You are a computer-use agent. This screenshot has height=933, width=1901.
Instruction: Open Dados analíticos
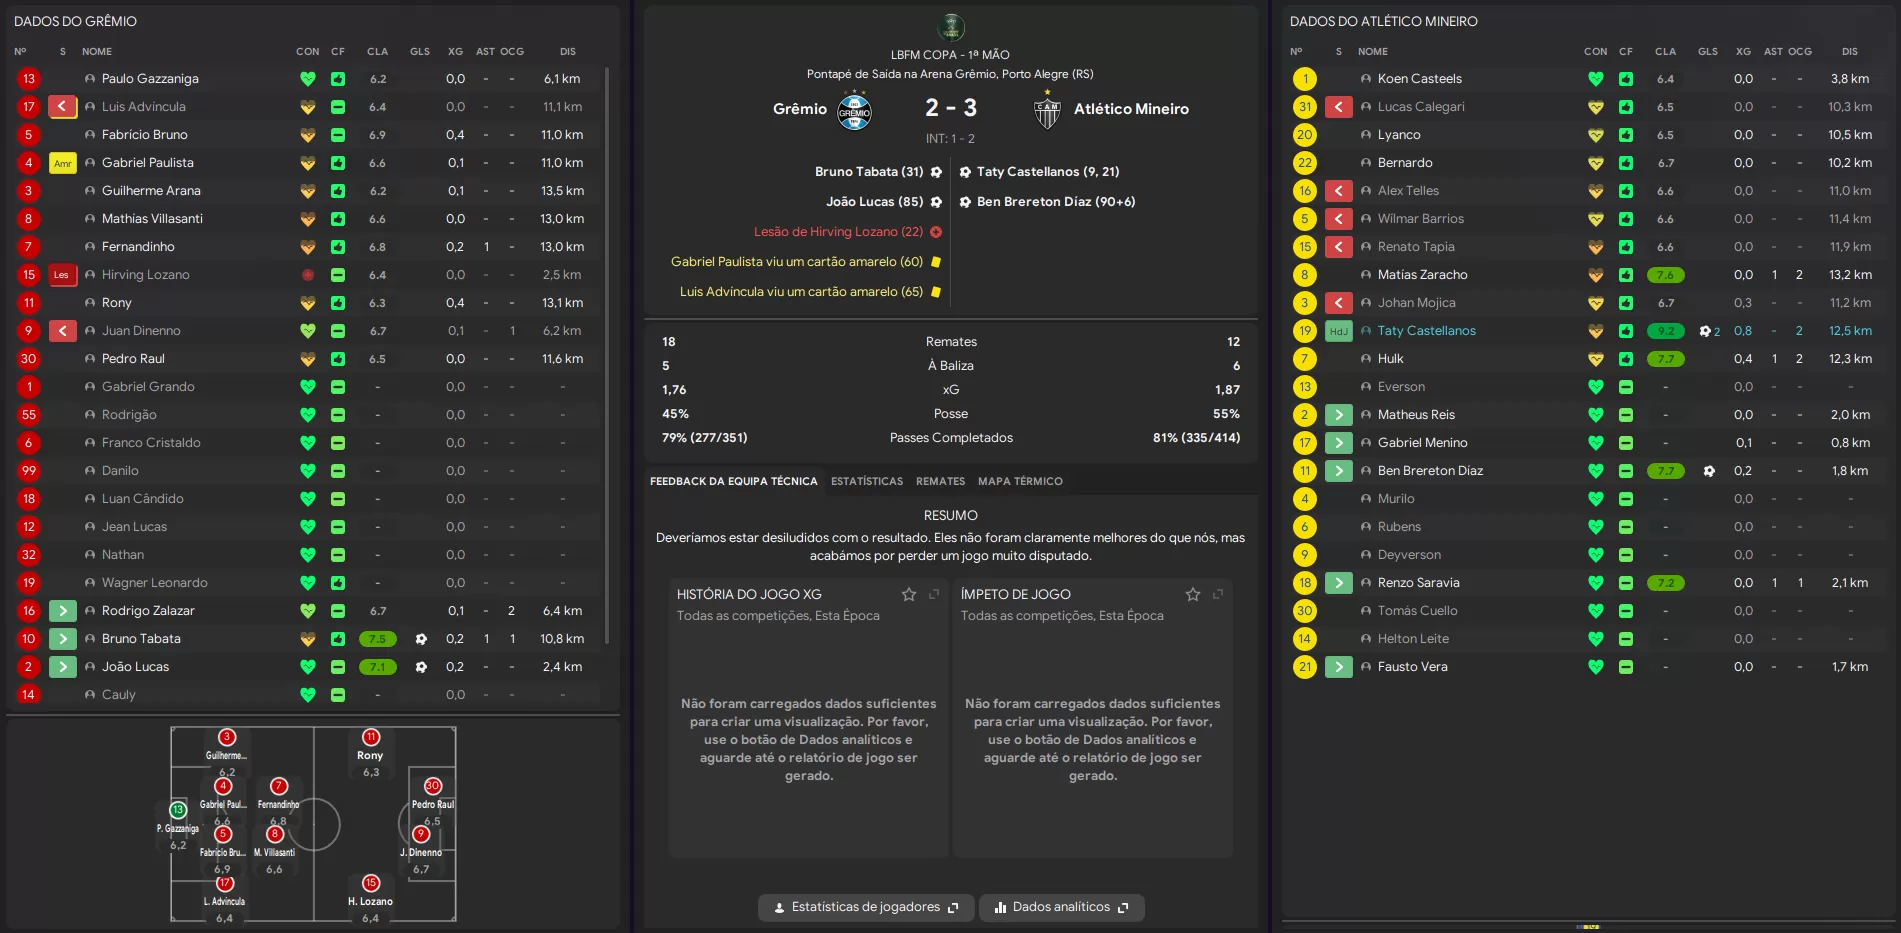tap(1061, 908)
